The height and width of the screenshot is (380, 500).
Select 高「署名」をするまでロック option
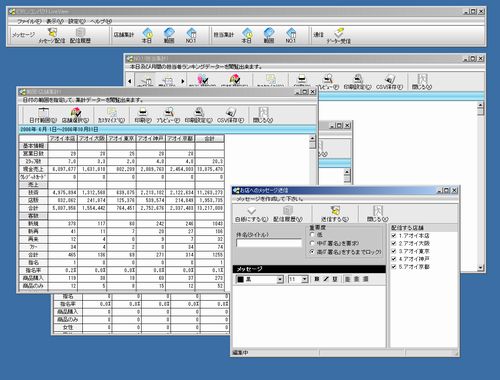(312, 252)
